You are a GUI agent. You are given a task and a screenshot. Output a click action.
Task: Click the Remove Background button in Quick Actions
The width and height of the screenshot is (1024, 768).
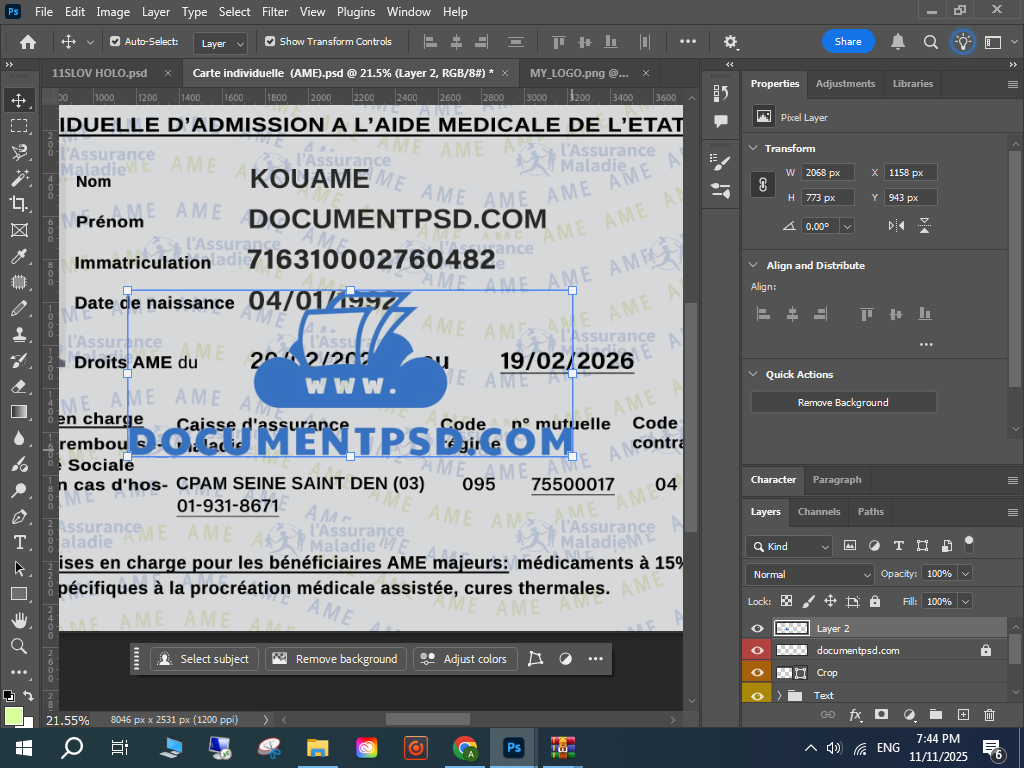843,402
